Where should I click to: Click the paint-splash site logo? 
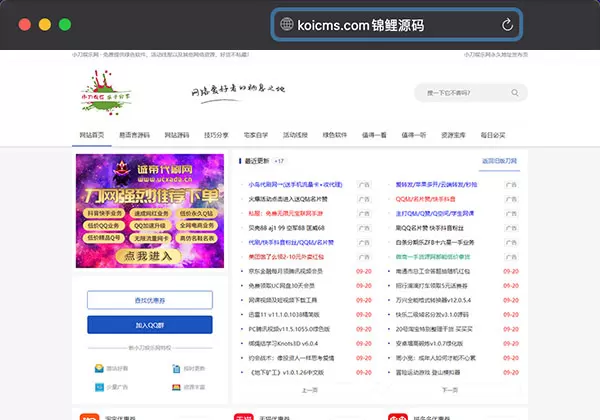(x=105, y=93)
